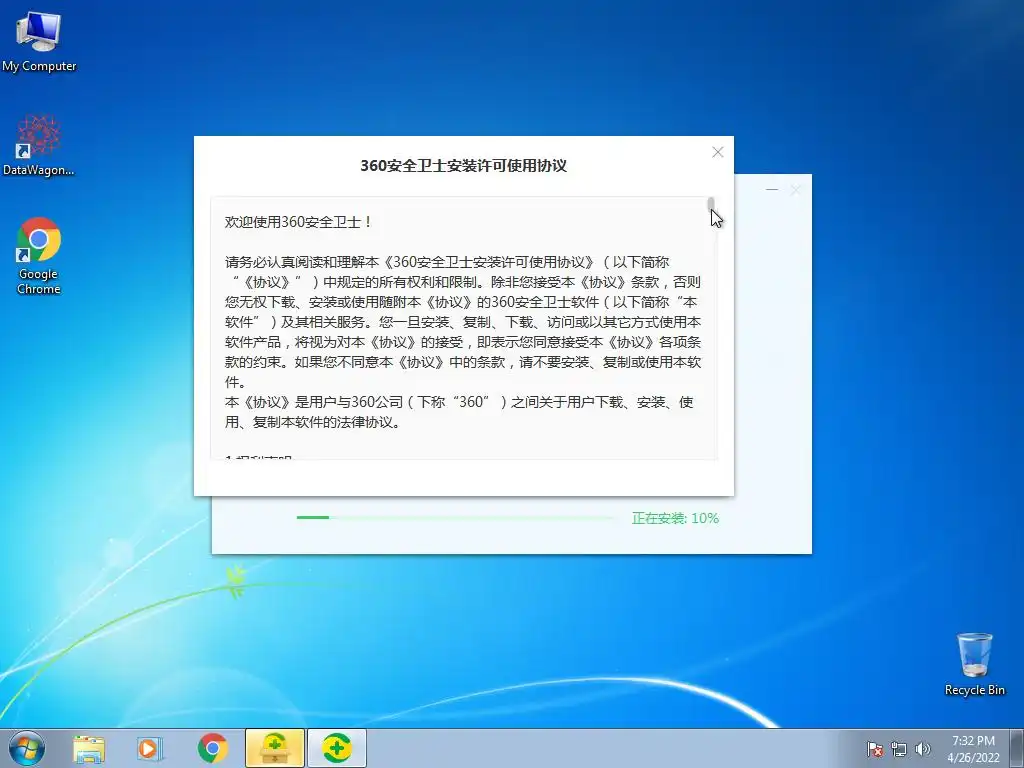Open network status tray icon

tap(899, 749)
